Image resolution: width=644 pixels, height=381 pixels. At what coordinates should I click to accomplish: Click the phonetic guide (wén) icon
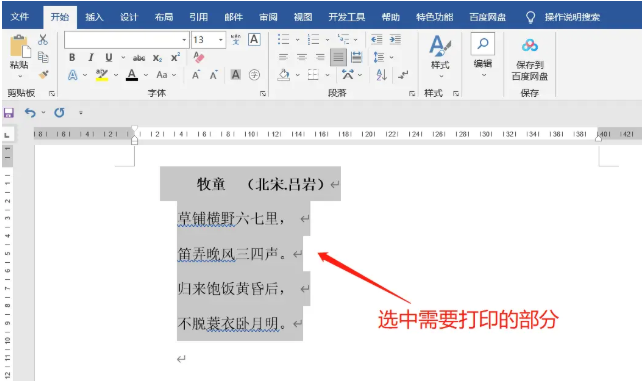236,40
